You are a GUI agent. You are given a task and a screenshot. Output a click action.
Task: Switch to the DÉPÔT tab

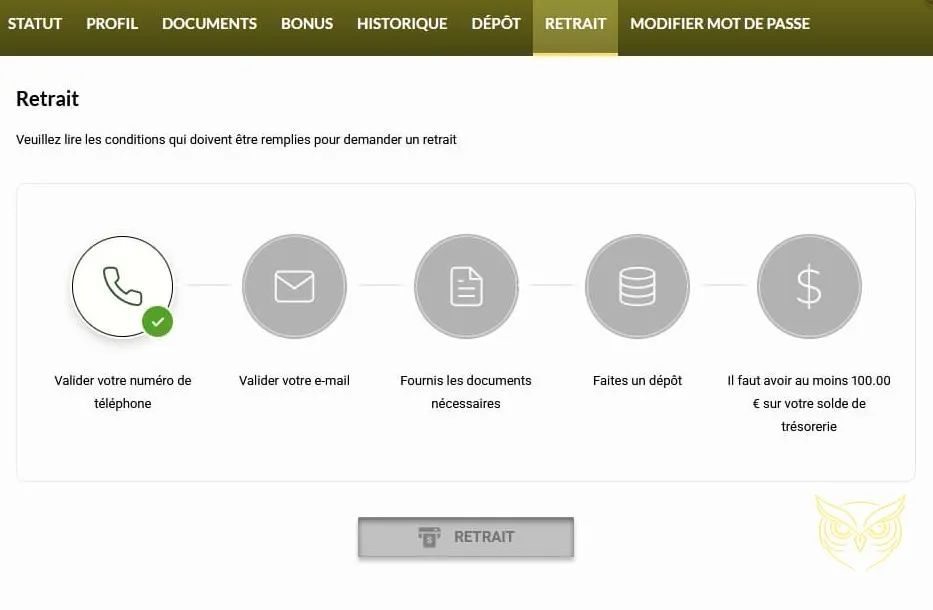click(x=495, y=23)
